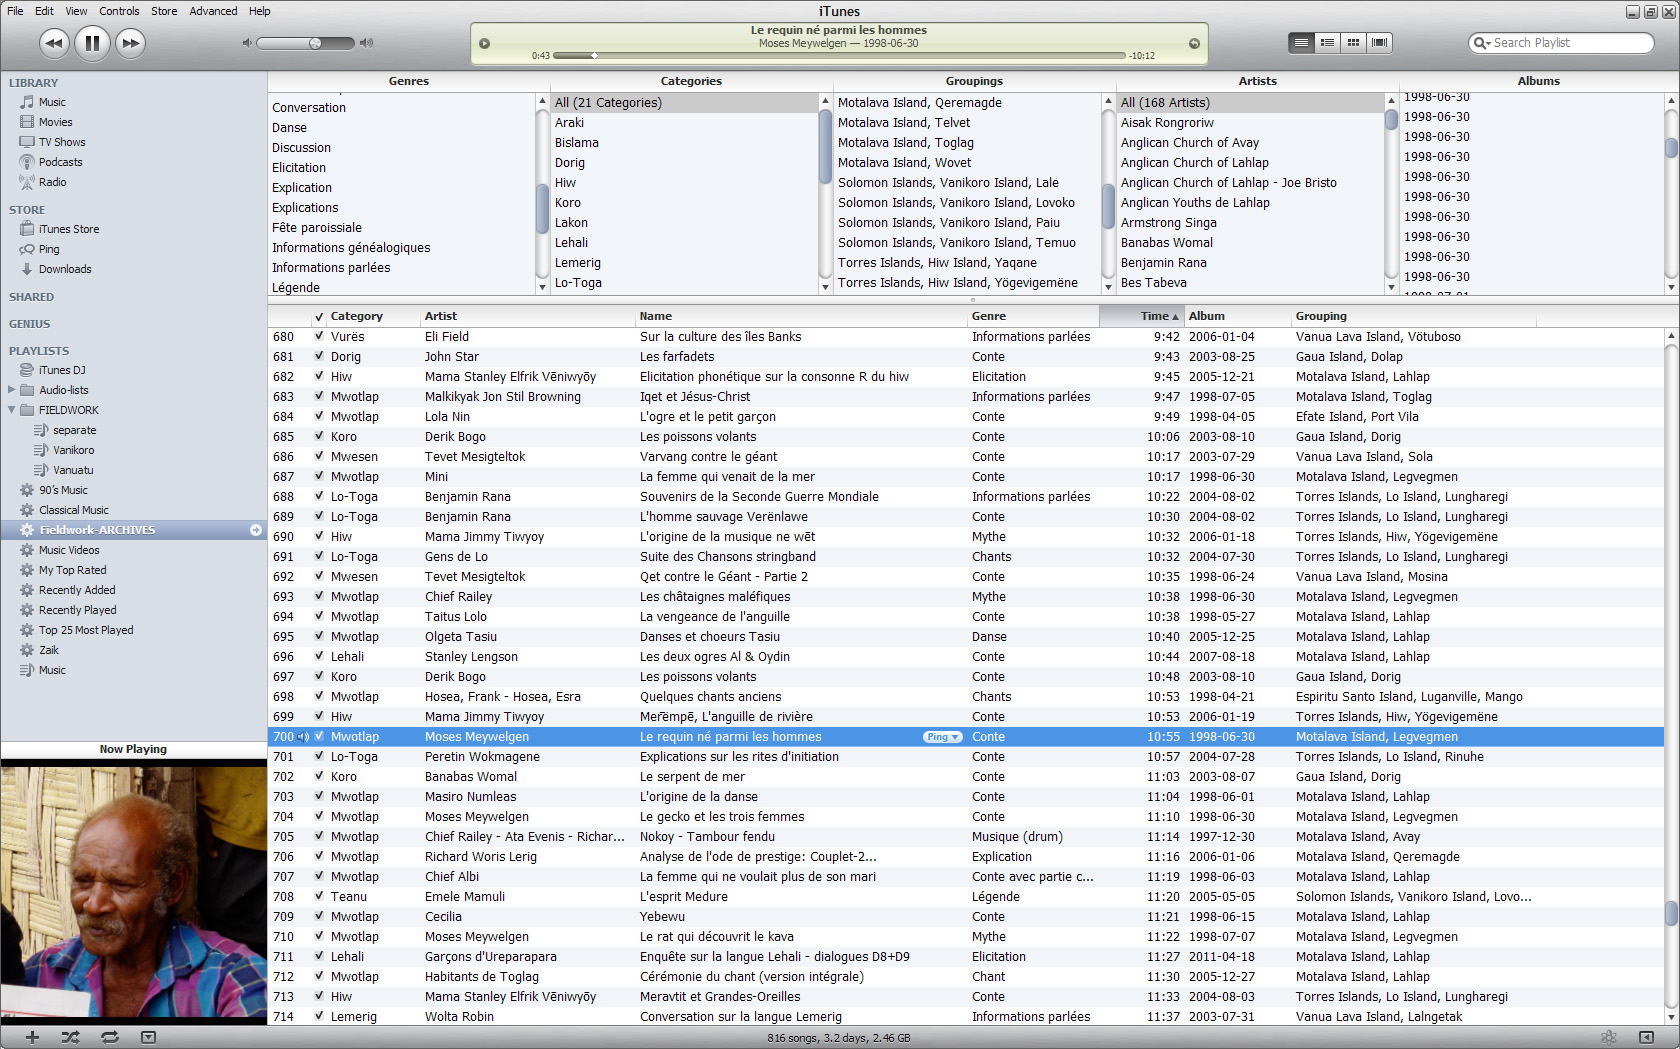Open iTunes Store in sidebar
This screenshot has width=1680, height=1049.
pyautogui.click(x=68, y=229)
